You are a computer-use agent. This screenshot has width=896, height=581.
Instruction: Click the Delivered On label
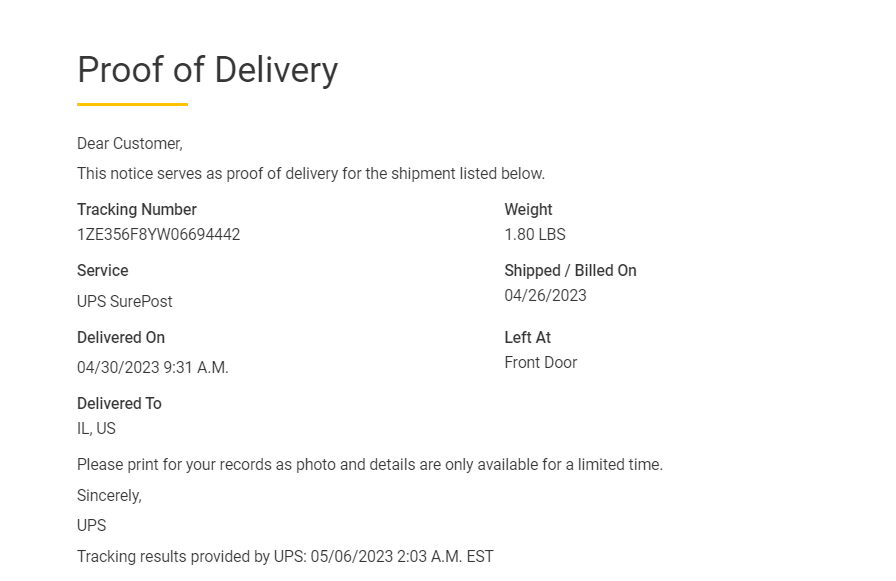point(121,338)
